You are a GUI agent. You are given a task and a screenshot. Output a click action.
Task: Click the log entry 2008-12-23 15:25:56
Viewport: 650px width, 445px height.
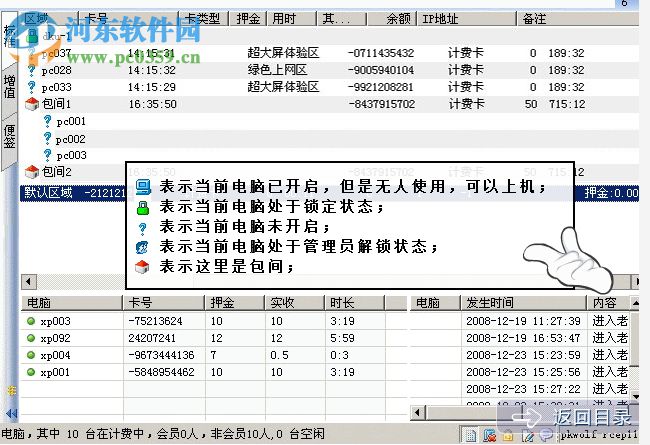[523, 372]
